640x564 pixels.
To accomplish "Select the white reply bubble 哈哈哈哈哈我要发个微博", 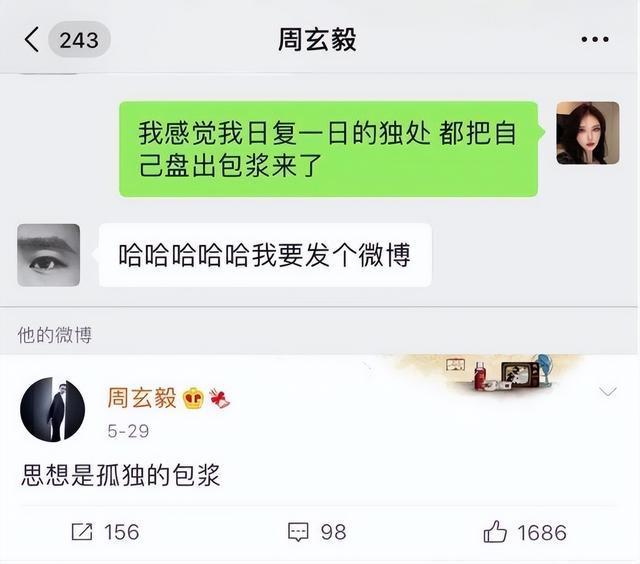I will click(x=265, y=255).
